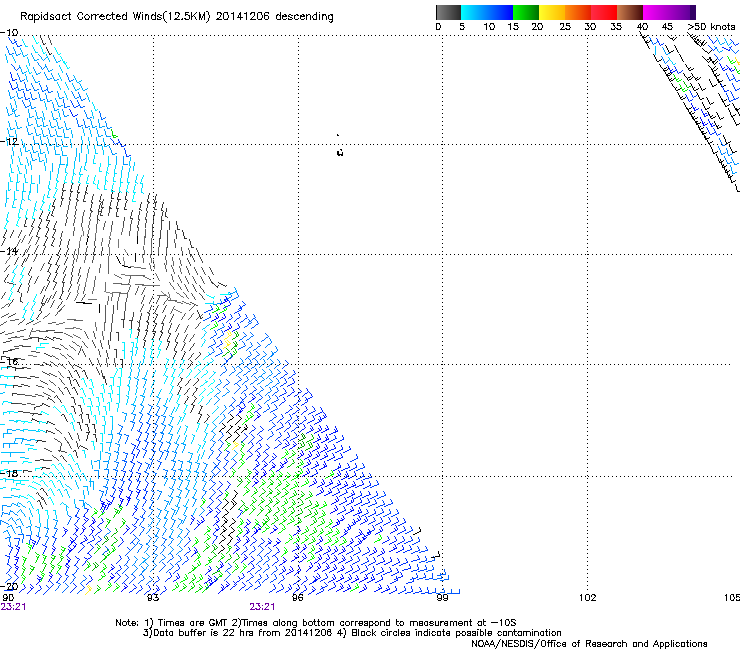Click the '-18' latitude axis label
740x650 pixels.
point(9,473)
